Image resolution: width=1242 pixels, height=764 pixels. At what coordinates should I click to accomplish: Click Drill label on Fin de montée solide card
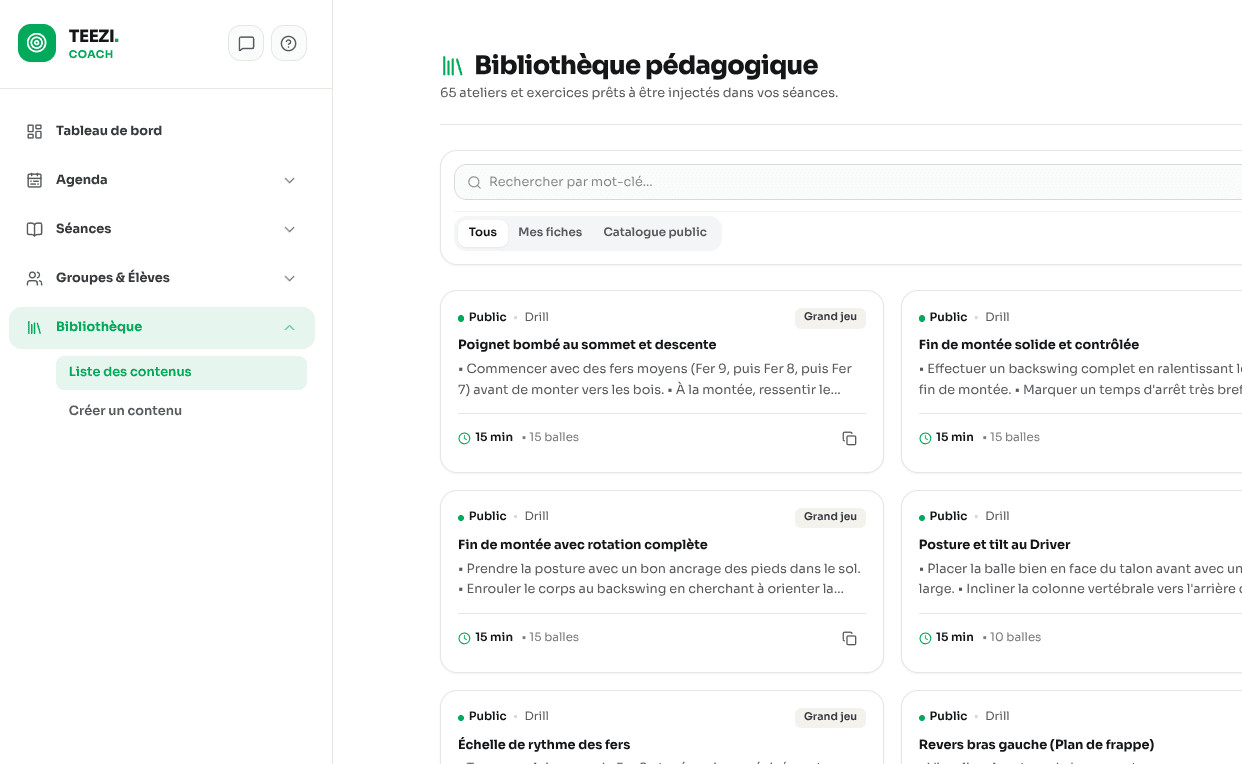tap(997, 317)
